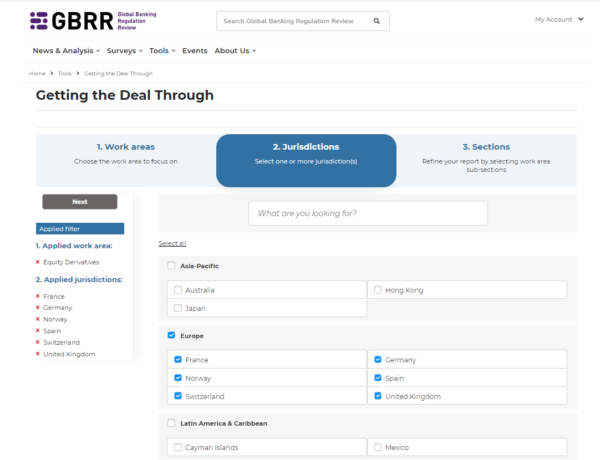Click the 'What are you looking for?' field
600x460 pixels.
click(368, 213)
